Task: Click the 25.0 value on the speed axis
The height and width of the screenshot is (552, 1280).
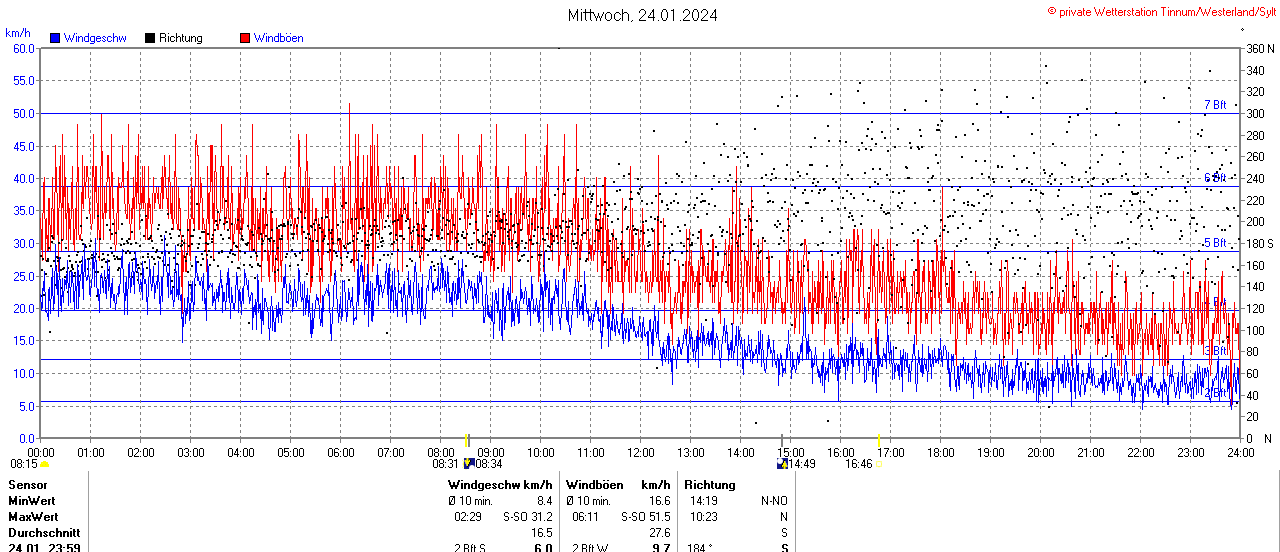Action: tap(24, 276)
